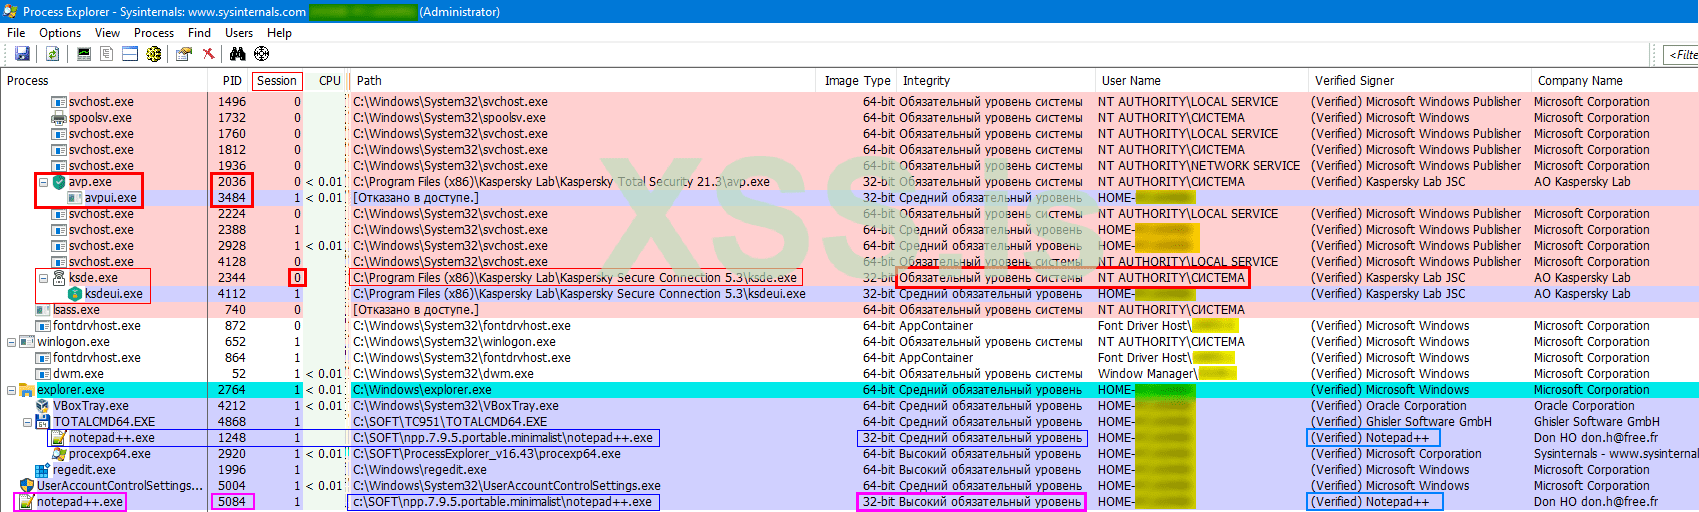Sort by the Verified Signer column header
This screenshot has height=512, width=1699.
(x=1418, y=81)
